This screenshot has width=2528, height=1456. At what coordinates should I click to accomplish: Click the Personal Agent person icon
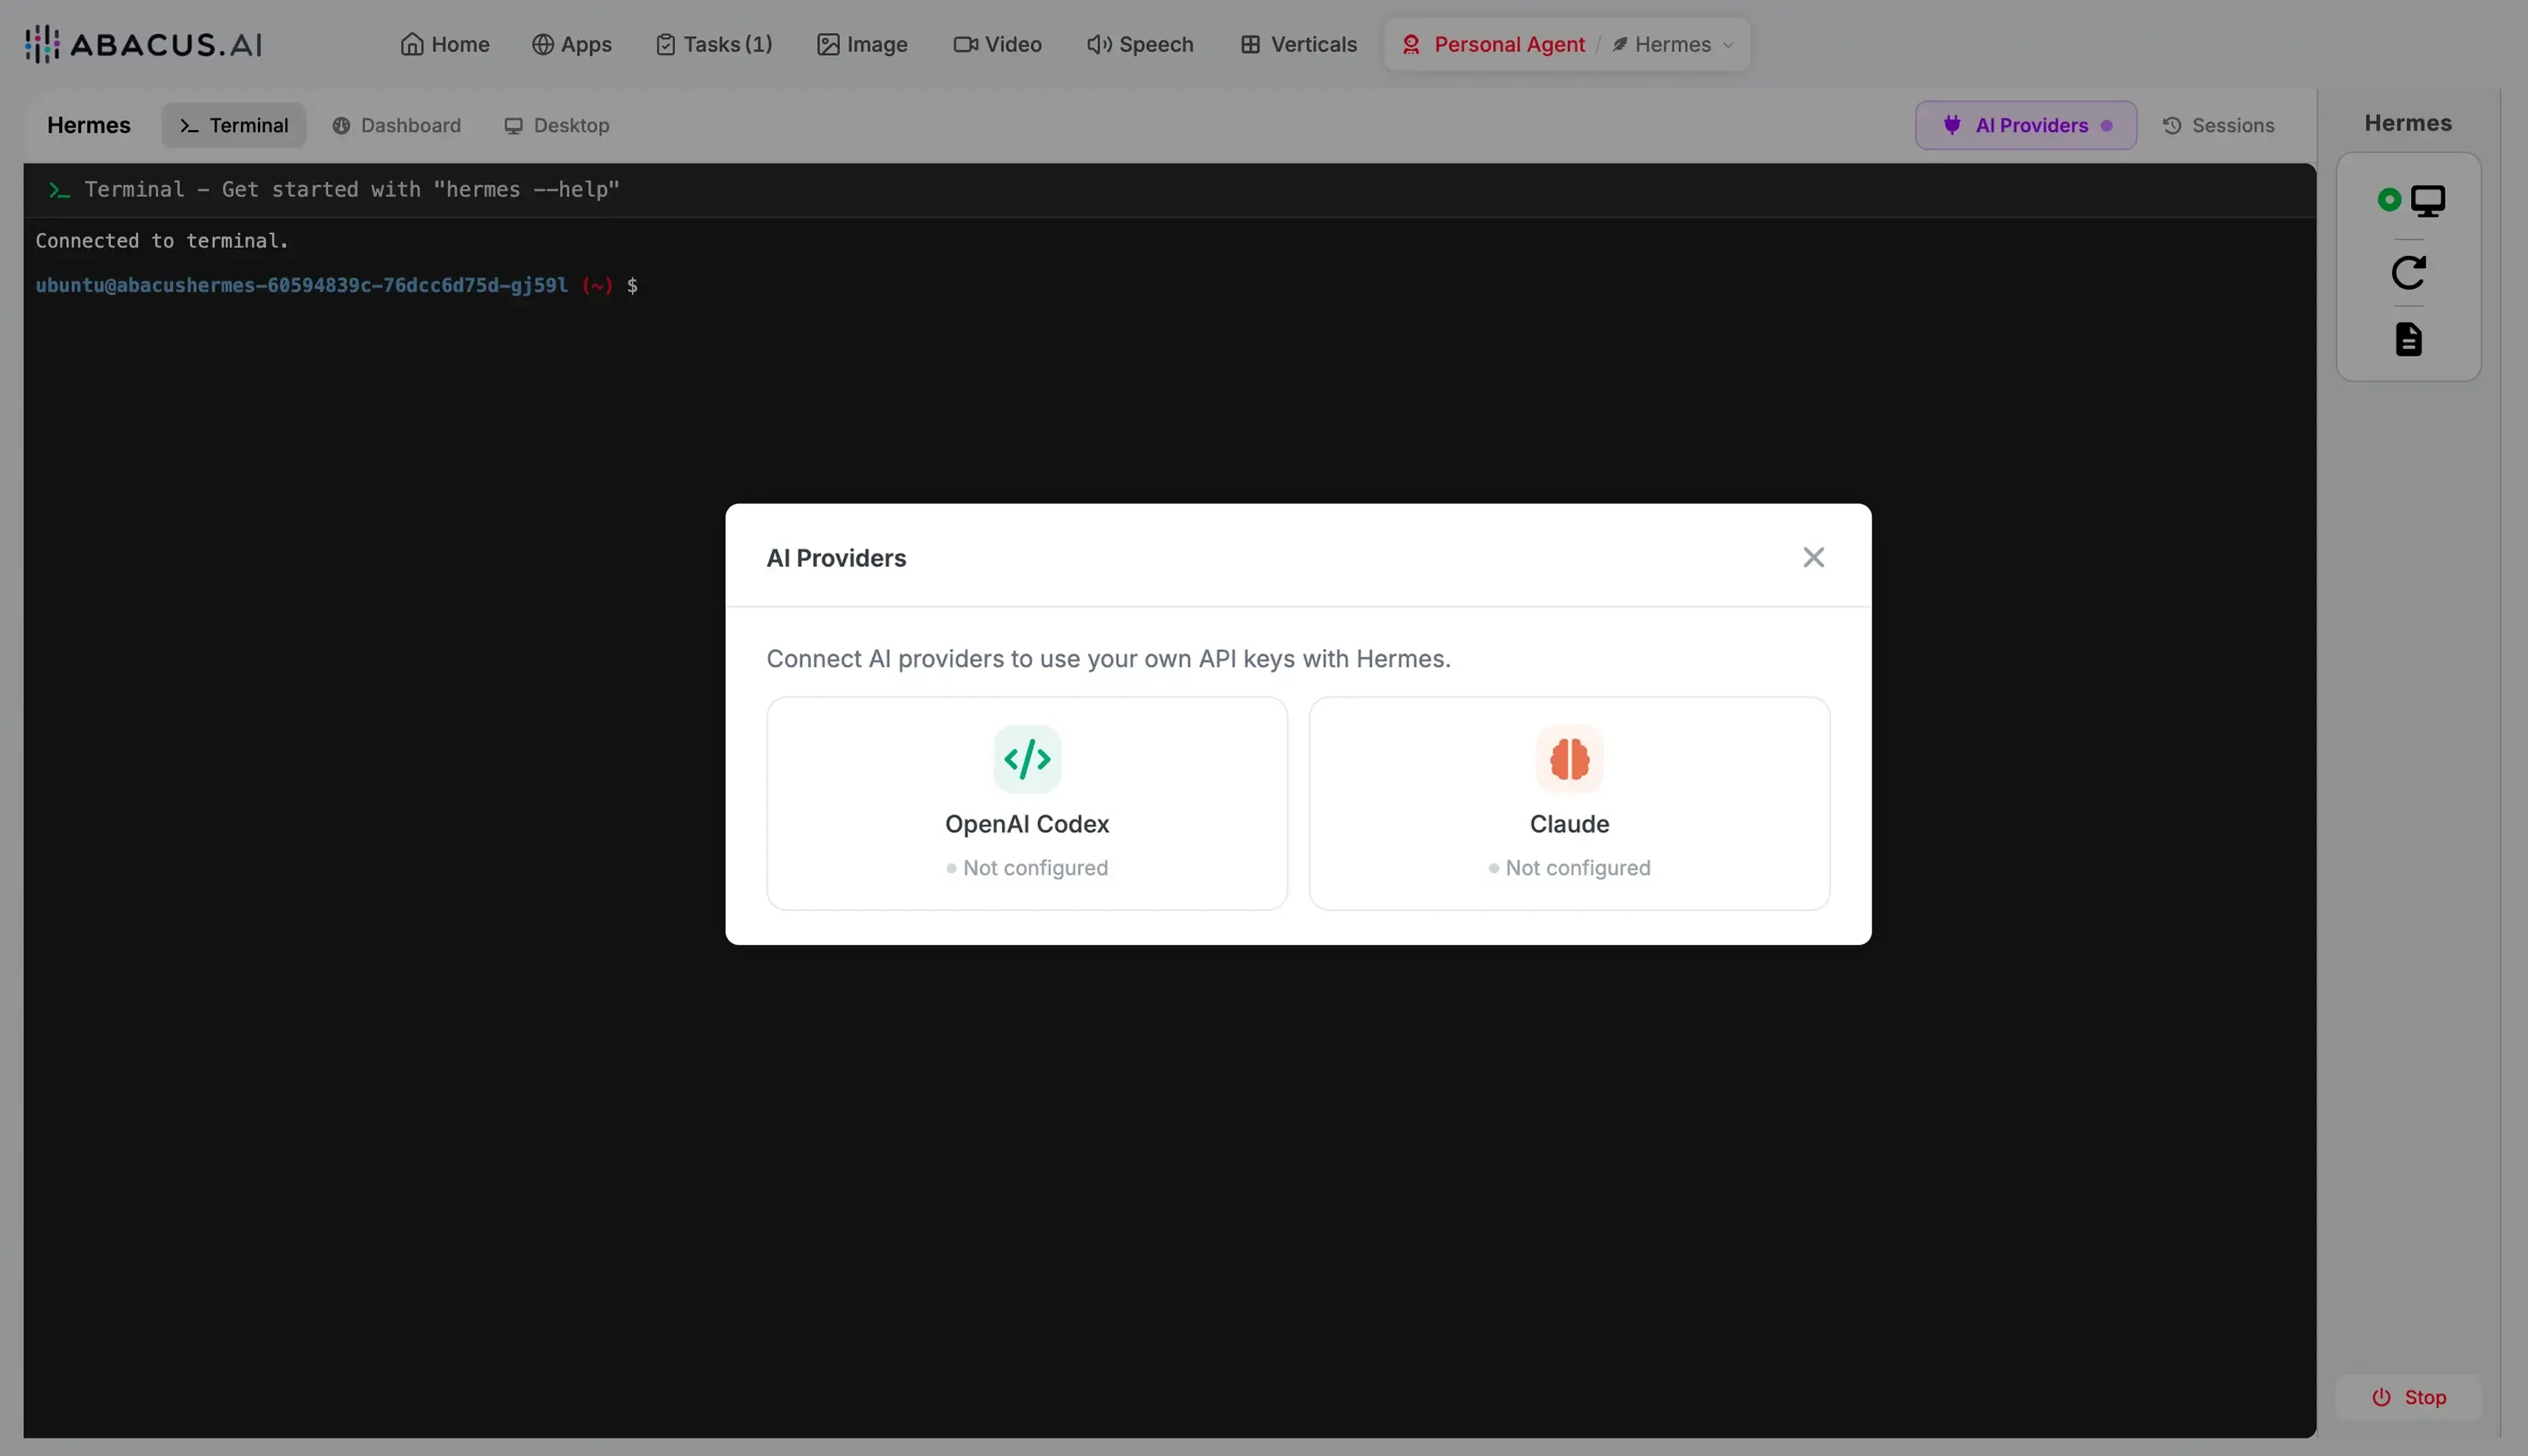pos(1411,44)
